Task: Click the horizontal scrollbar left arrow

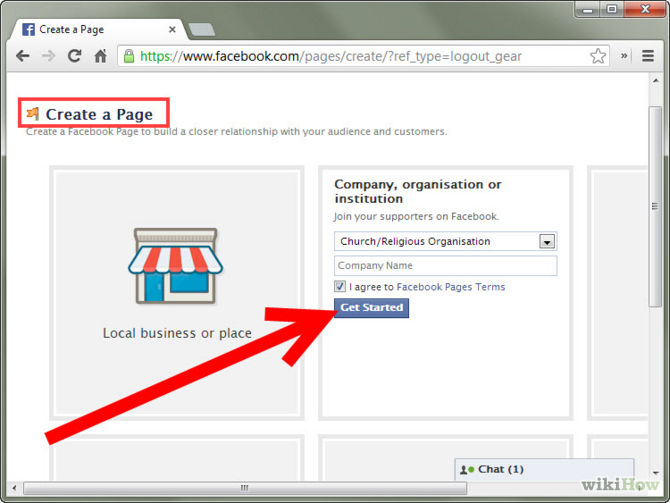Action: tap(14, 488)
